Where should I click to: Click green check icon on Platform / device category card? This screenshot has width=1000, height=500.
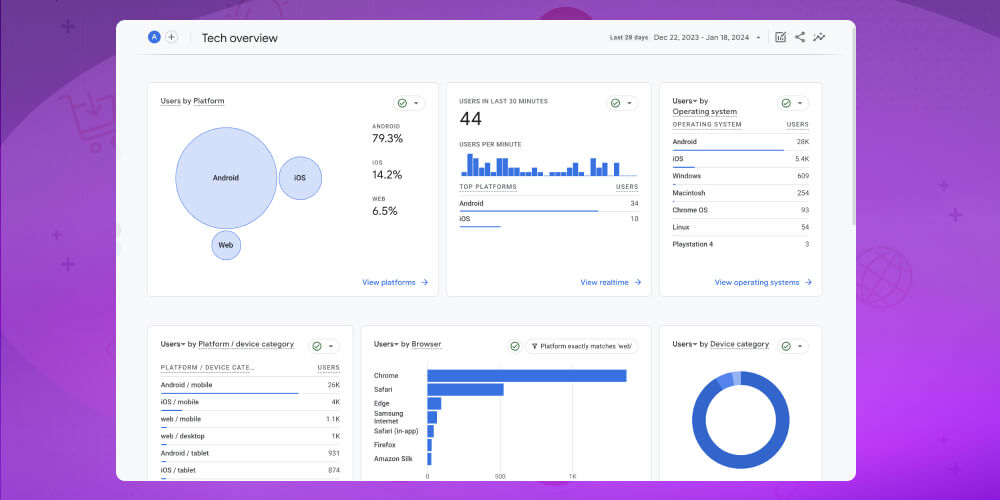tap(317, 346)
